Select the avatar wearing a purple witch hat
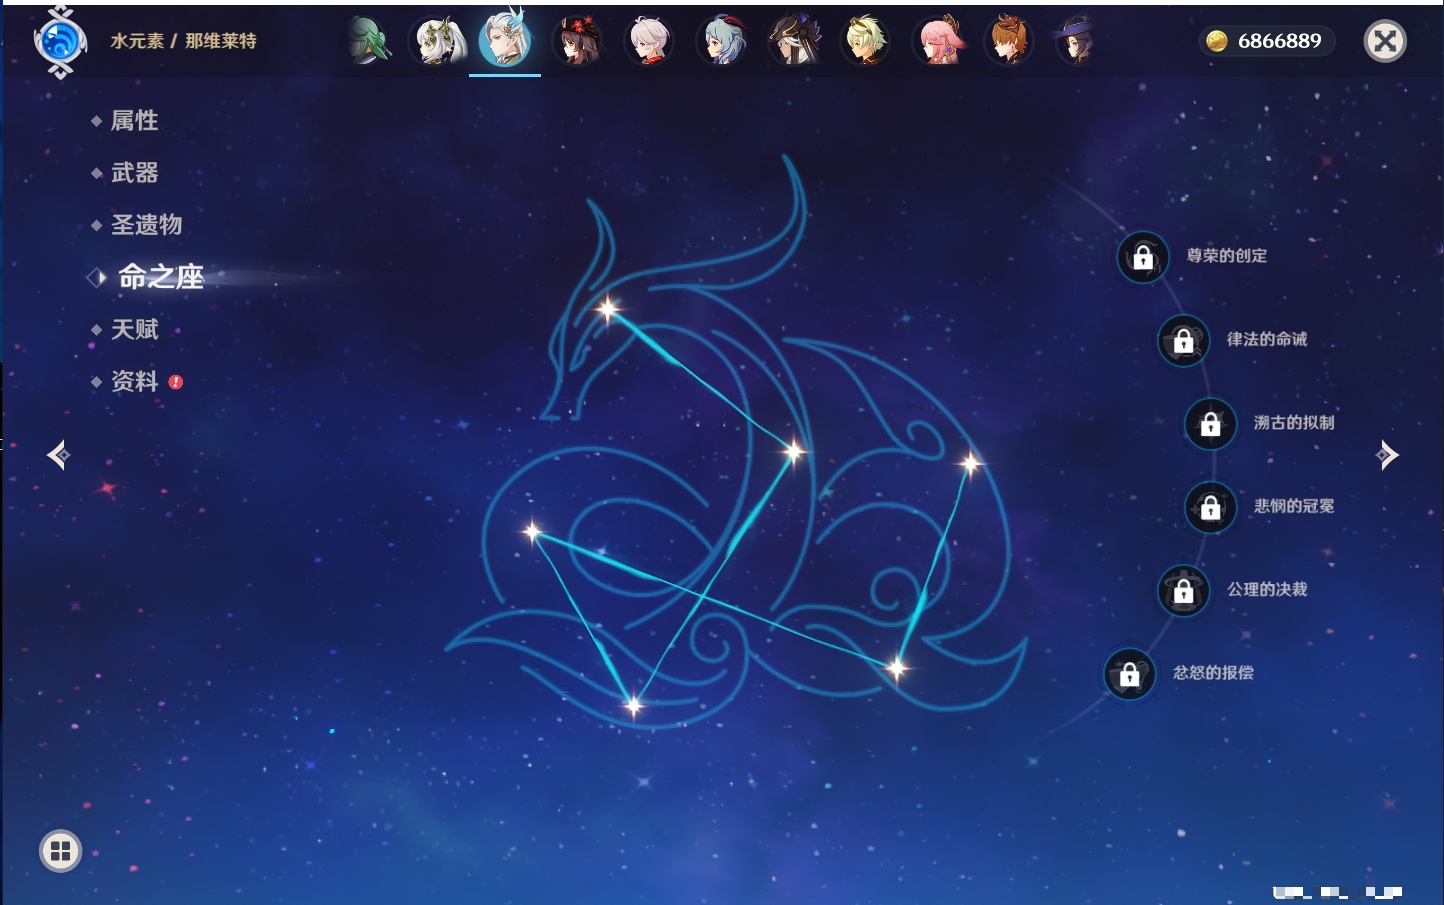 click(1078, 41)
